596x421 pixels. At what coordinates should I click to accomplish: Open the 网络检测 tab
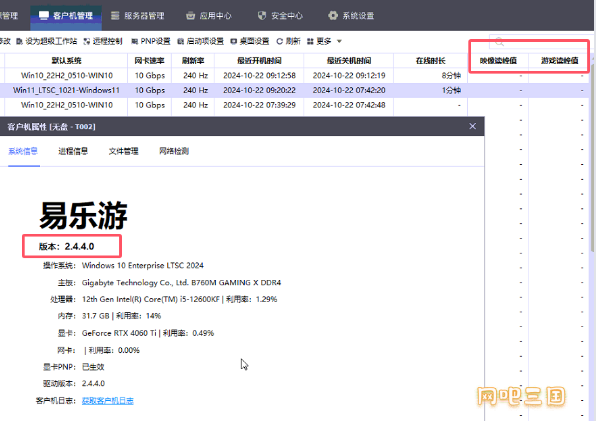tap(174, 151)
